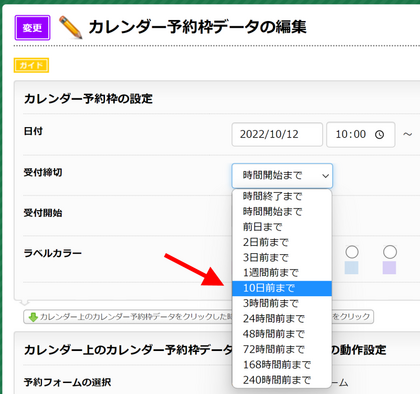Select 時間終了まで from the list
The width and height of the screenshot is (420, 394).
(x=282, y=196)
